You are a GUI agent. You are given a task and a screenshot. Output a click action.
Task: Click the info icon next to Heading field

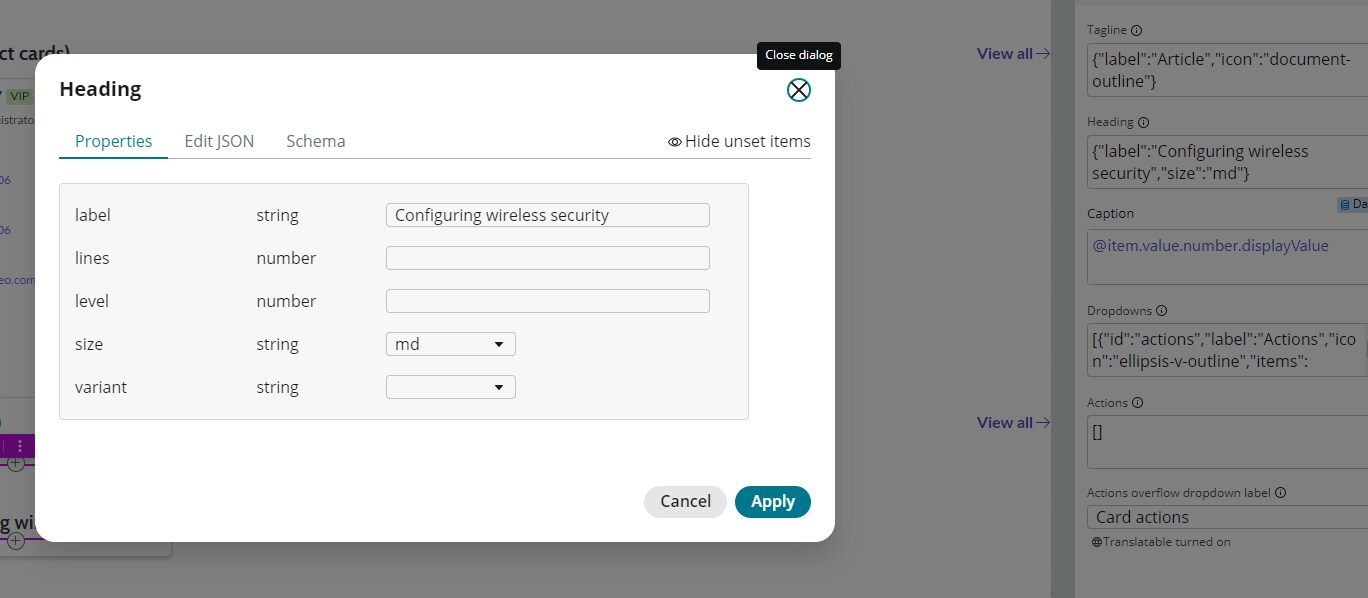coord(1143,122)
